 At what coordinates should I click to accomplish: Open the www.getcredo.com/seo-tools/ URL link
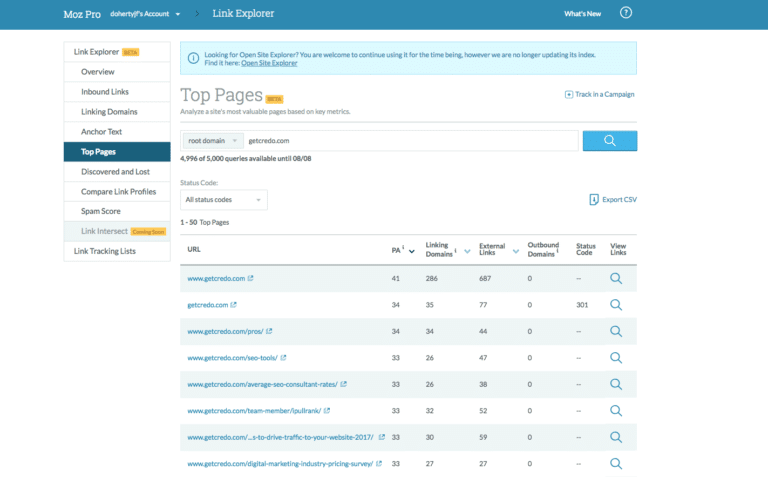point(233,358)
